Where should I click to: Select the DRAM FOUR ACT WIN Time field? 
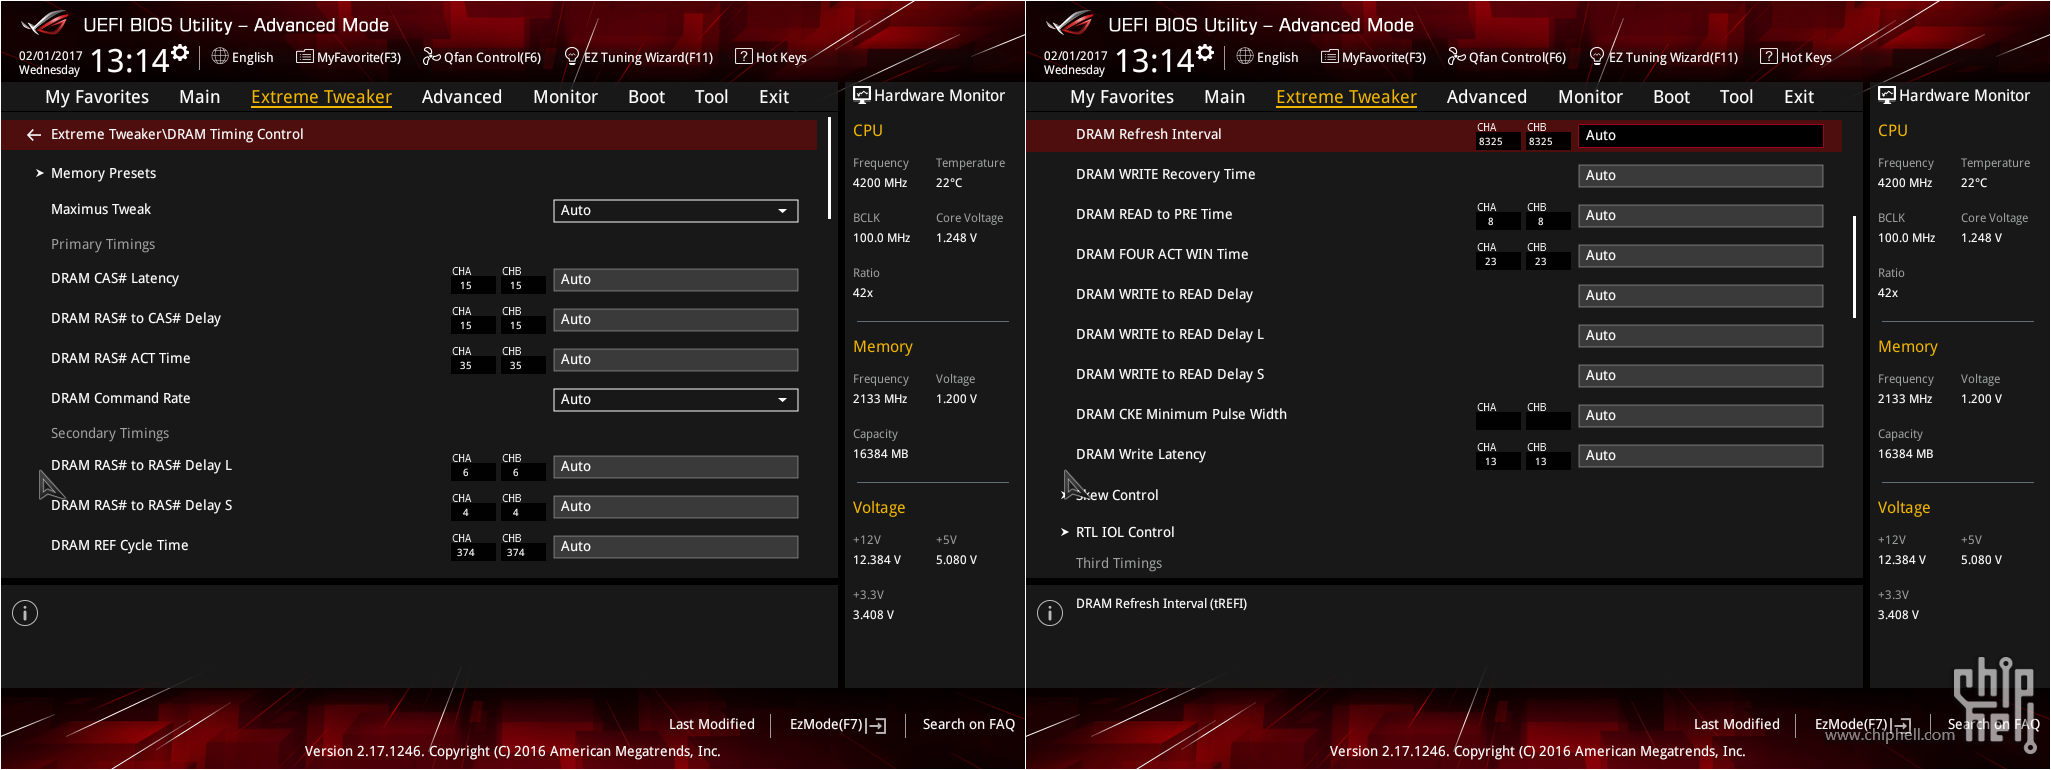pos(1701,255)
